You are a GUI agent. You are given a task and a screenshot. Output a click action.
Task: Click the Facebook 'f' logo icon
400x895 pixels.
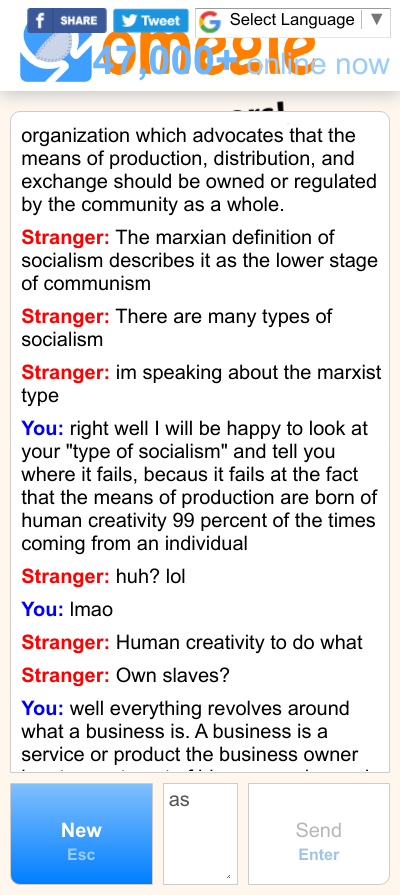(40, 21)
